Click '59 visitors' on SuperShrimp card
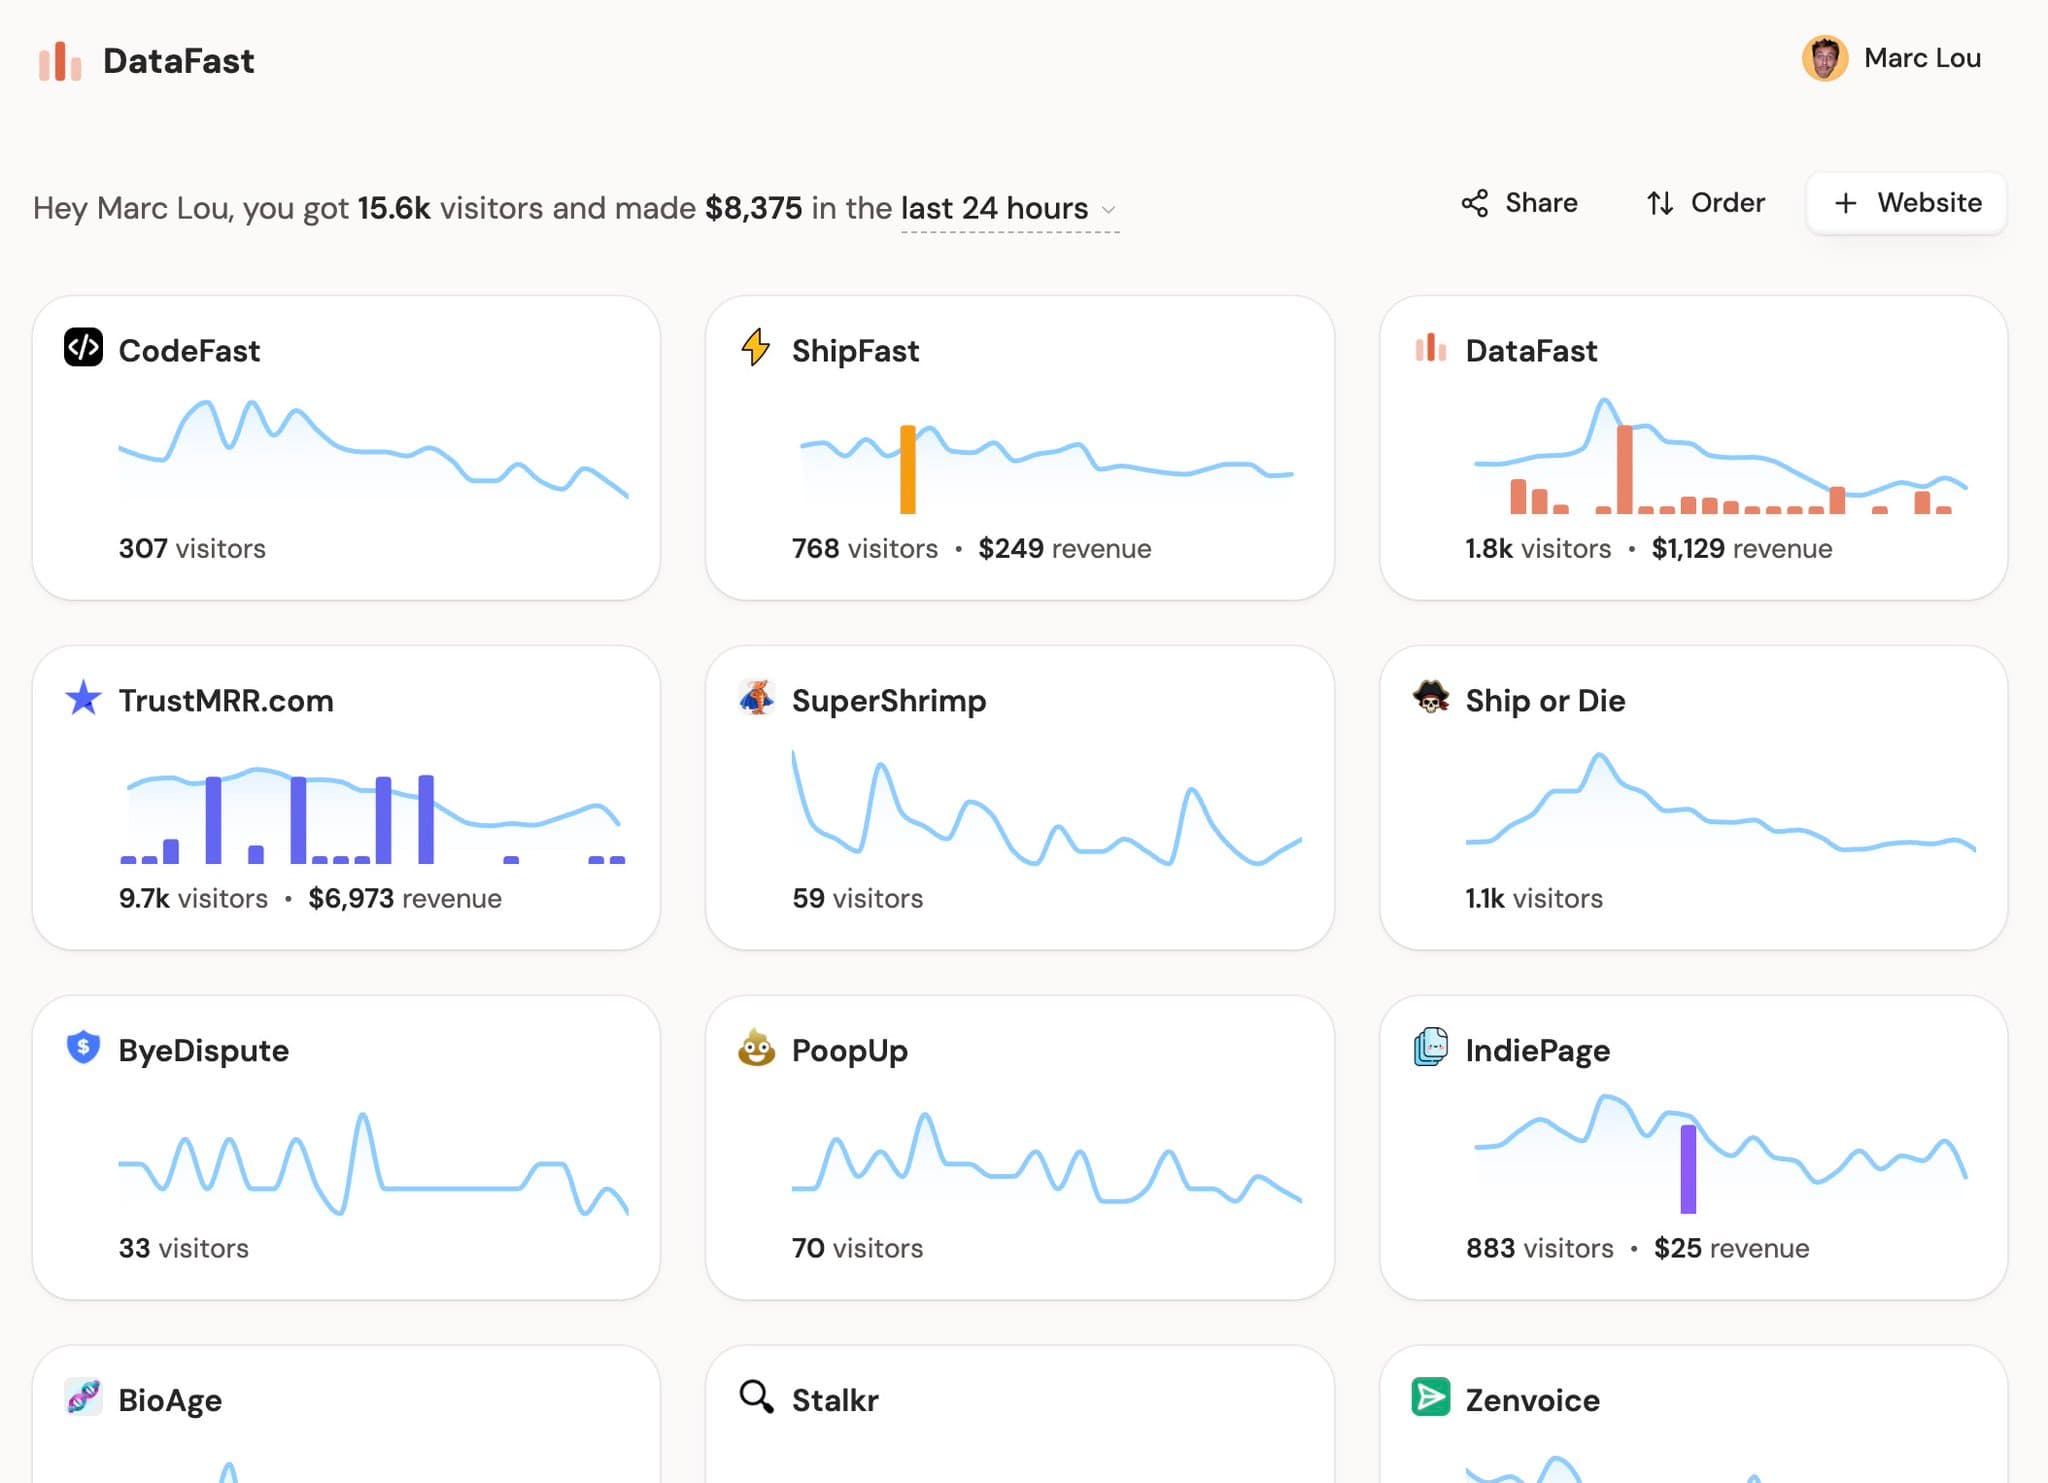Viewport: 2048px width, 1483px height. [x=857, y=898]
